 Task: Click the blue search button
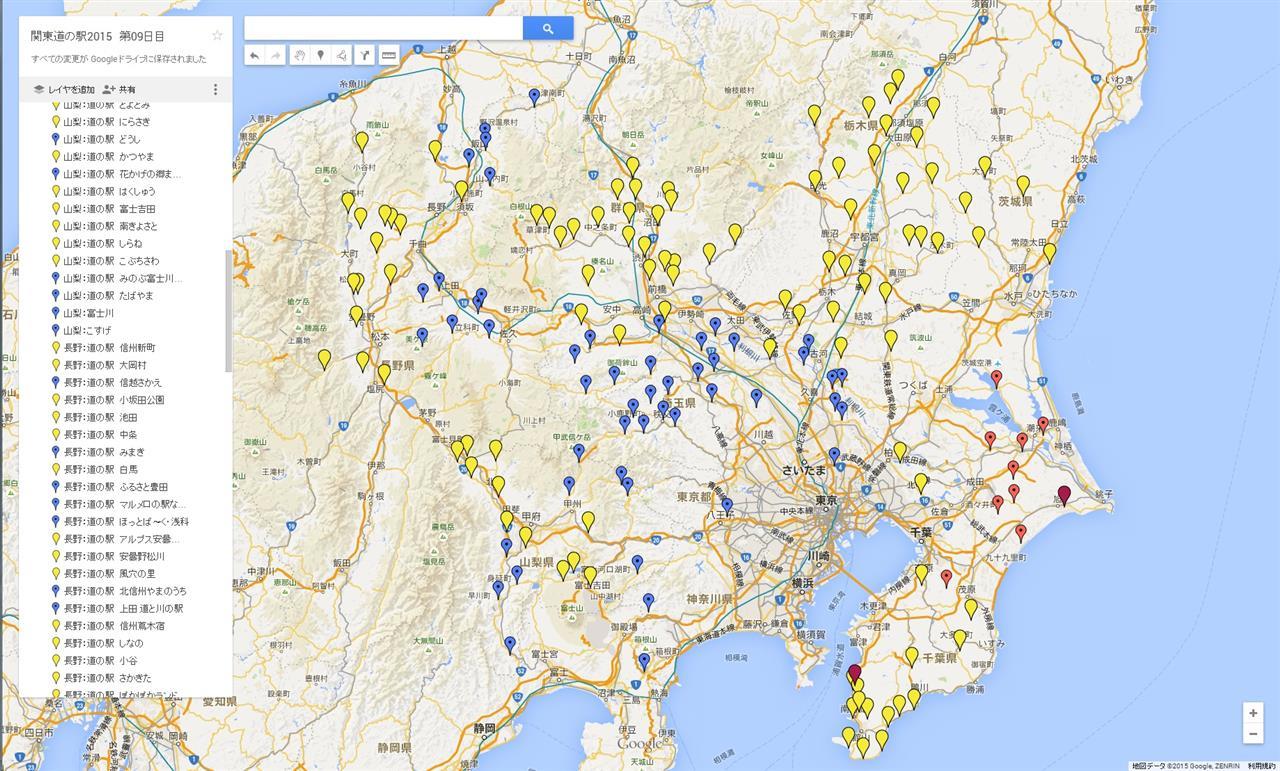click(x=548, y=28)
